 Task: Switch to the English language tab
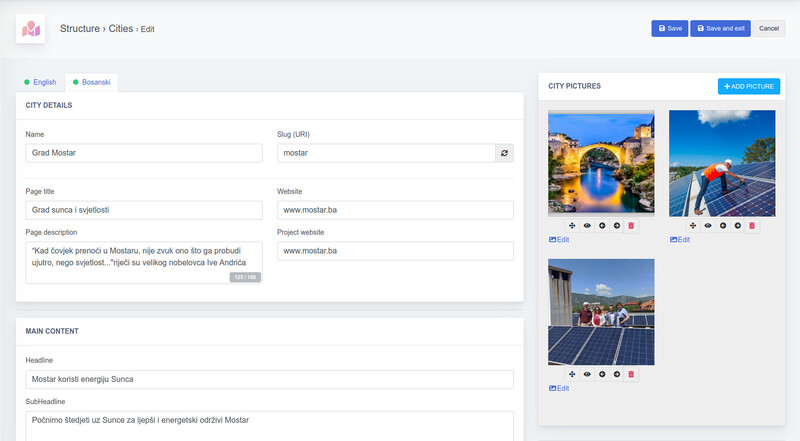click(x=40, y=82)
